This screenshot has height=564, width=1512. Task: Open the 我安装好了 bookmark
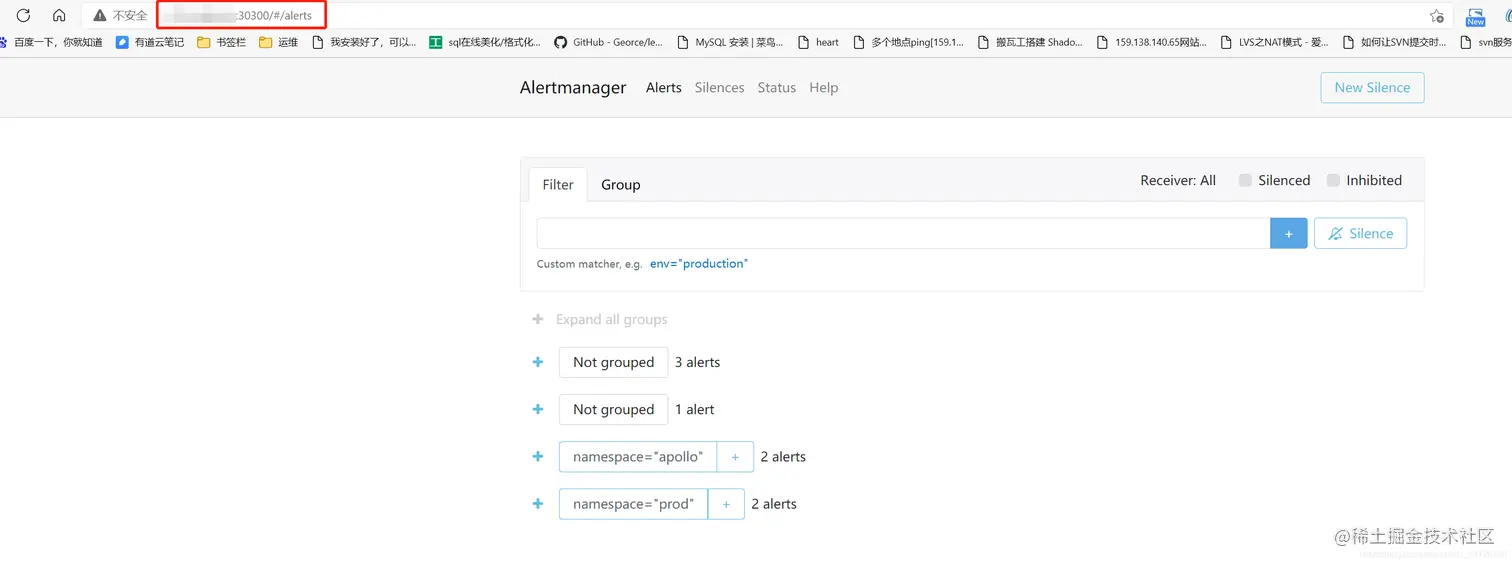pos(365,42)
